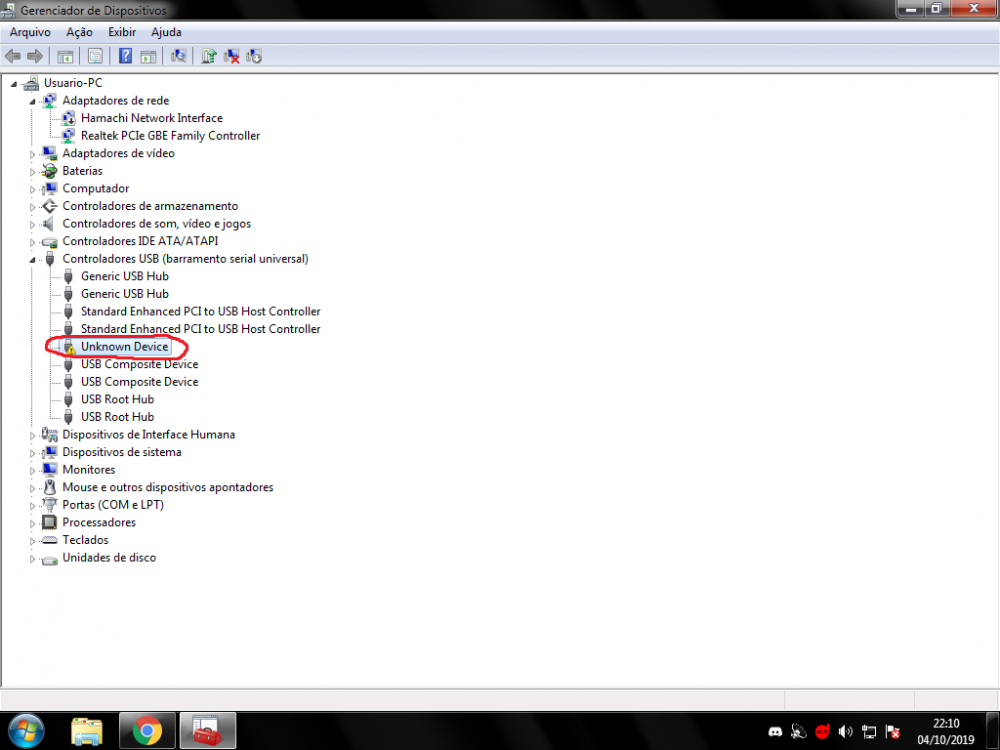This screenshot has height=750, width=1000.
Task: Expand Controladores de som, vídeo e jogos
Action: coord(33,224)
